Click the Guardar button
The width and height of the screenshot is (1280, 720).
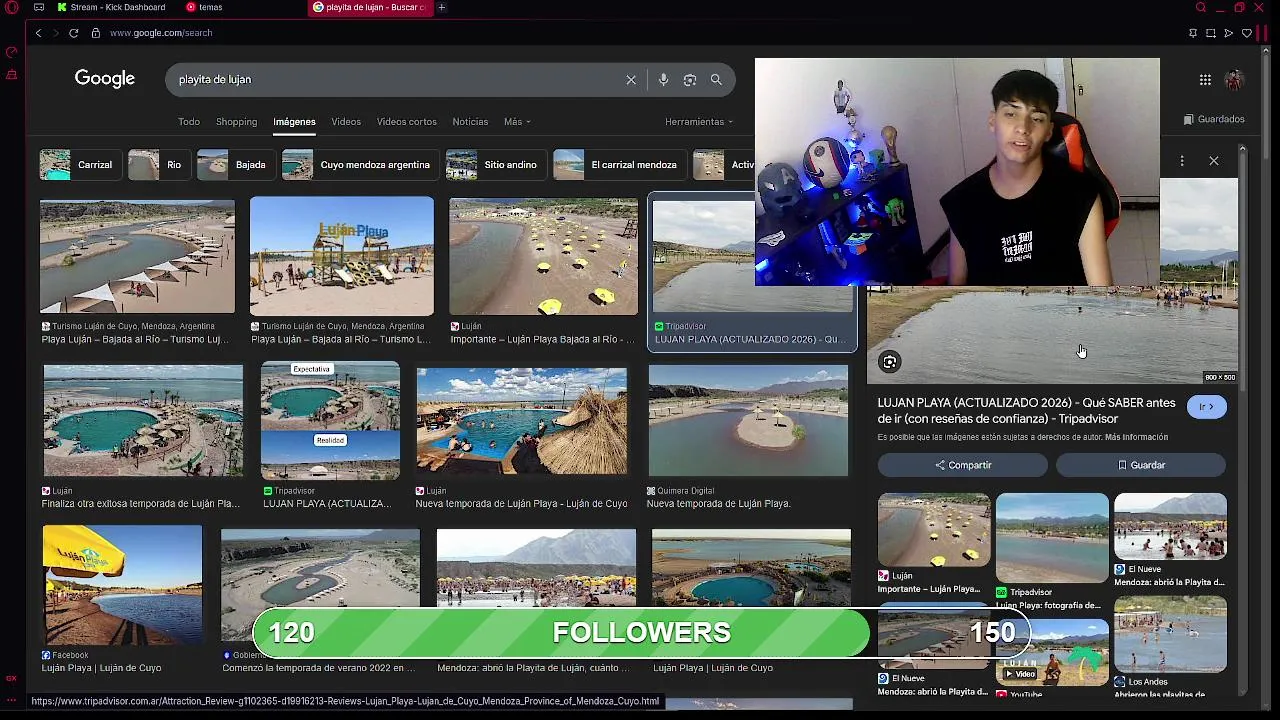(x=1141, y=465)
